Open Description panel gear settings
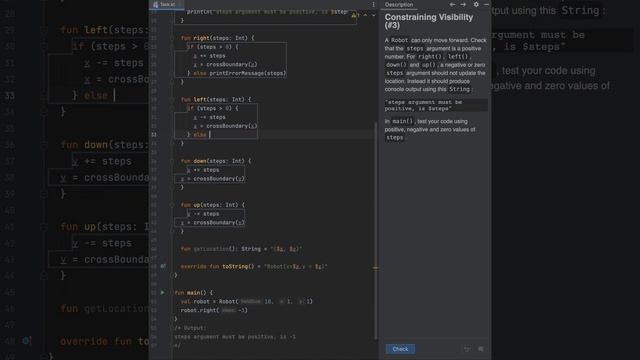This screenshot has width=640, height=360. click(x=476, y=4)
